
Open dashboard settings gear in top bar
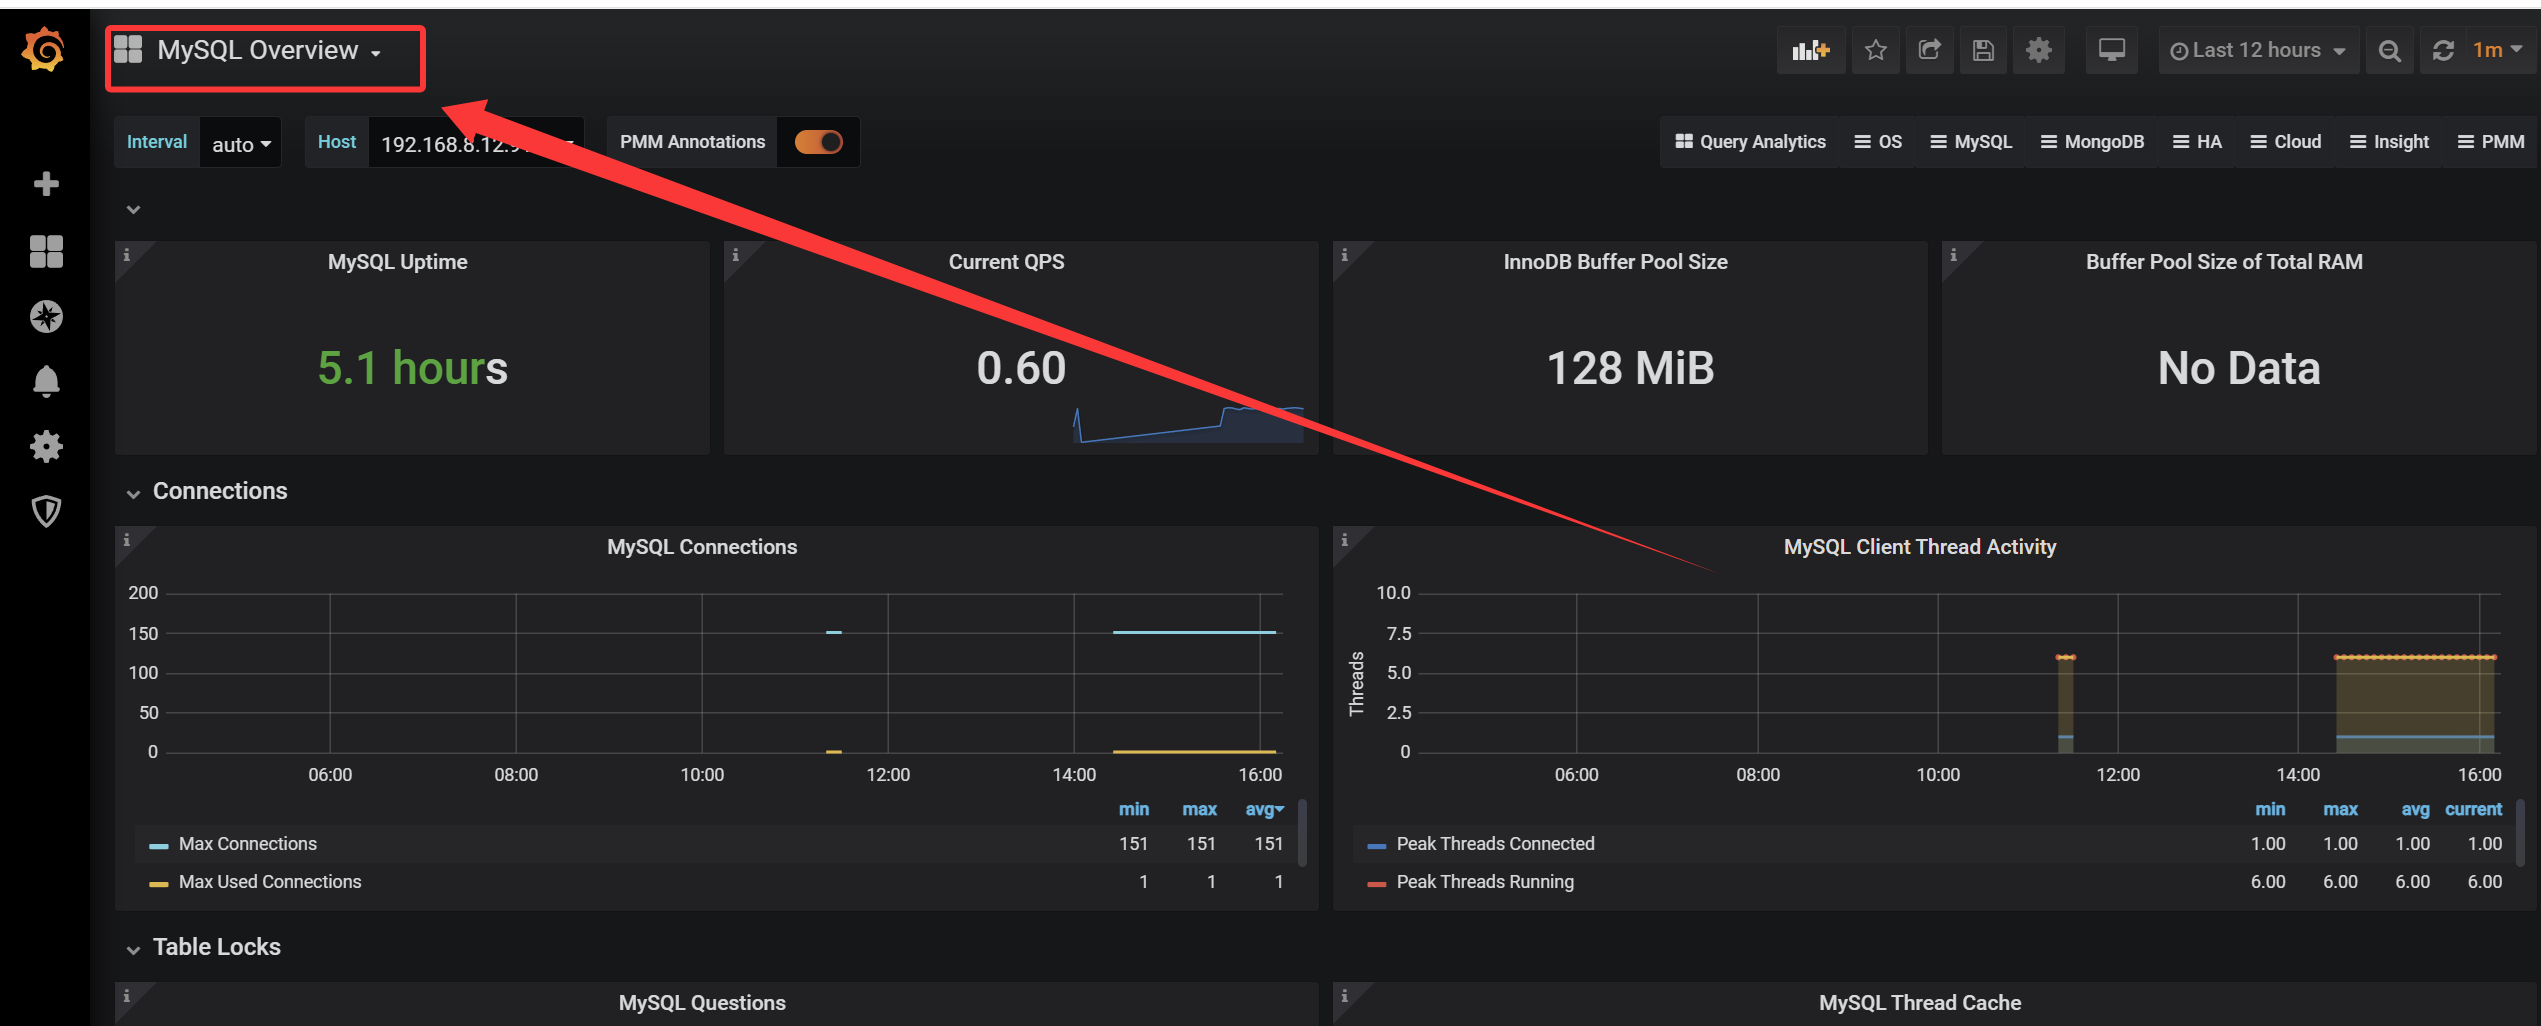coord(2039,50)
